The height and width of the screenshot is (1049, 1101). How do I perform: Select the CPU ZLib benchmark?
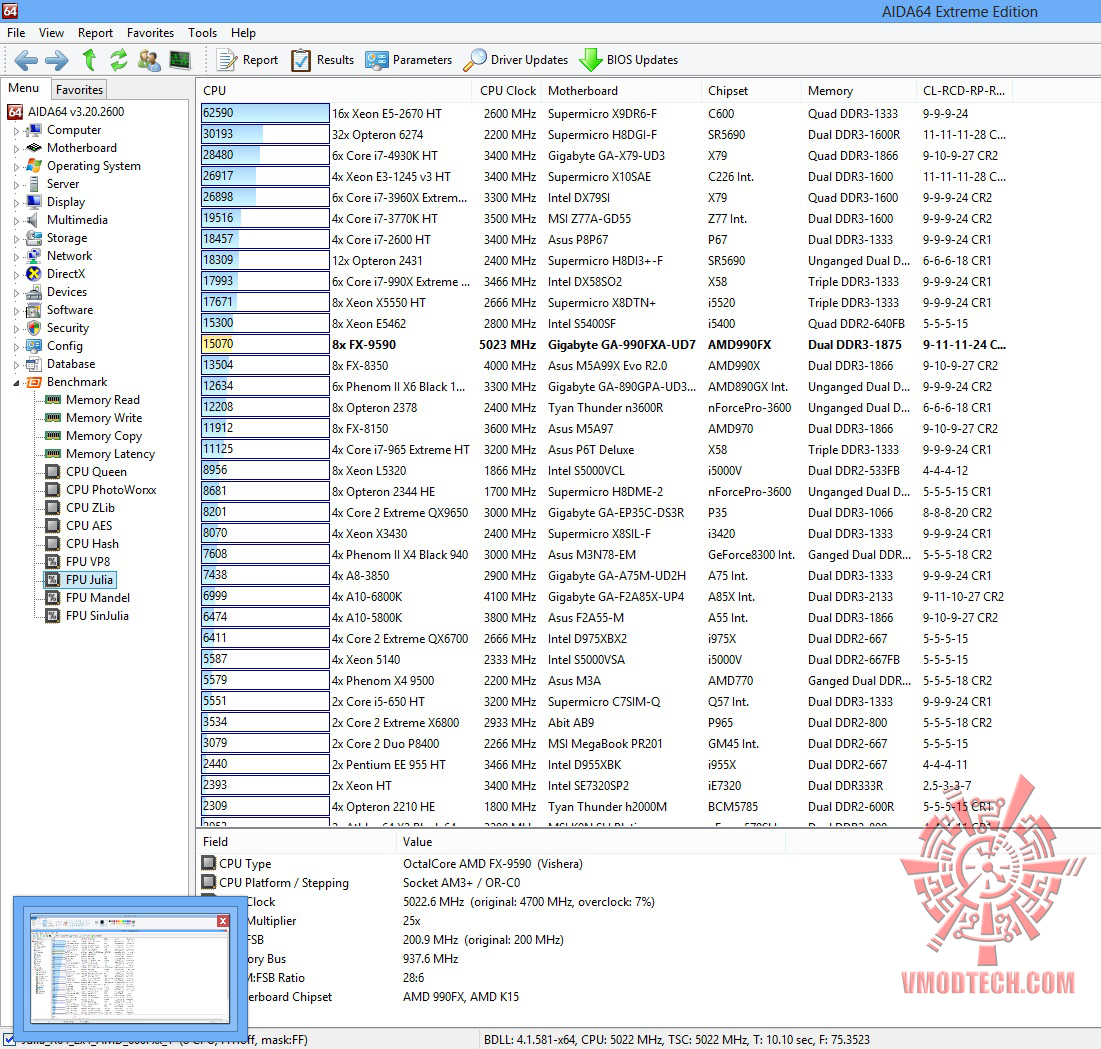point(79,508)
